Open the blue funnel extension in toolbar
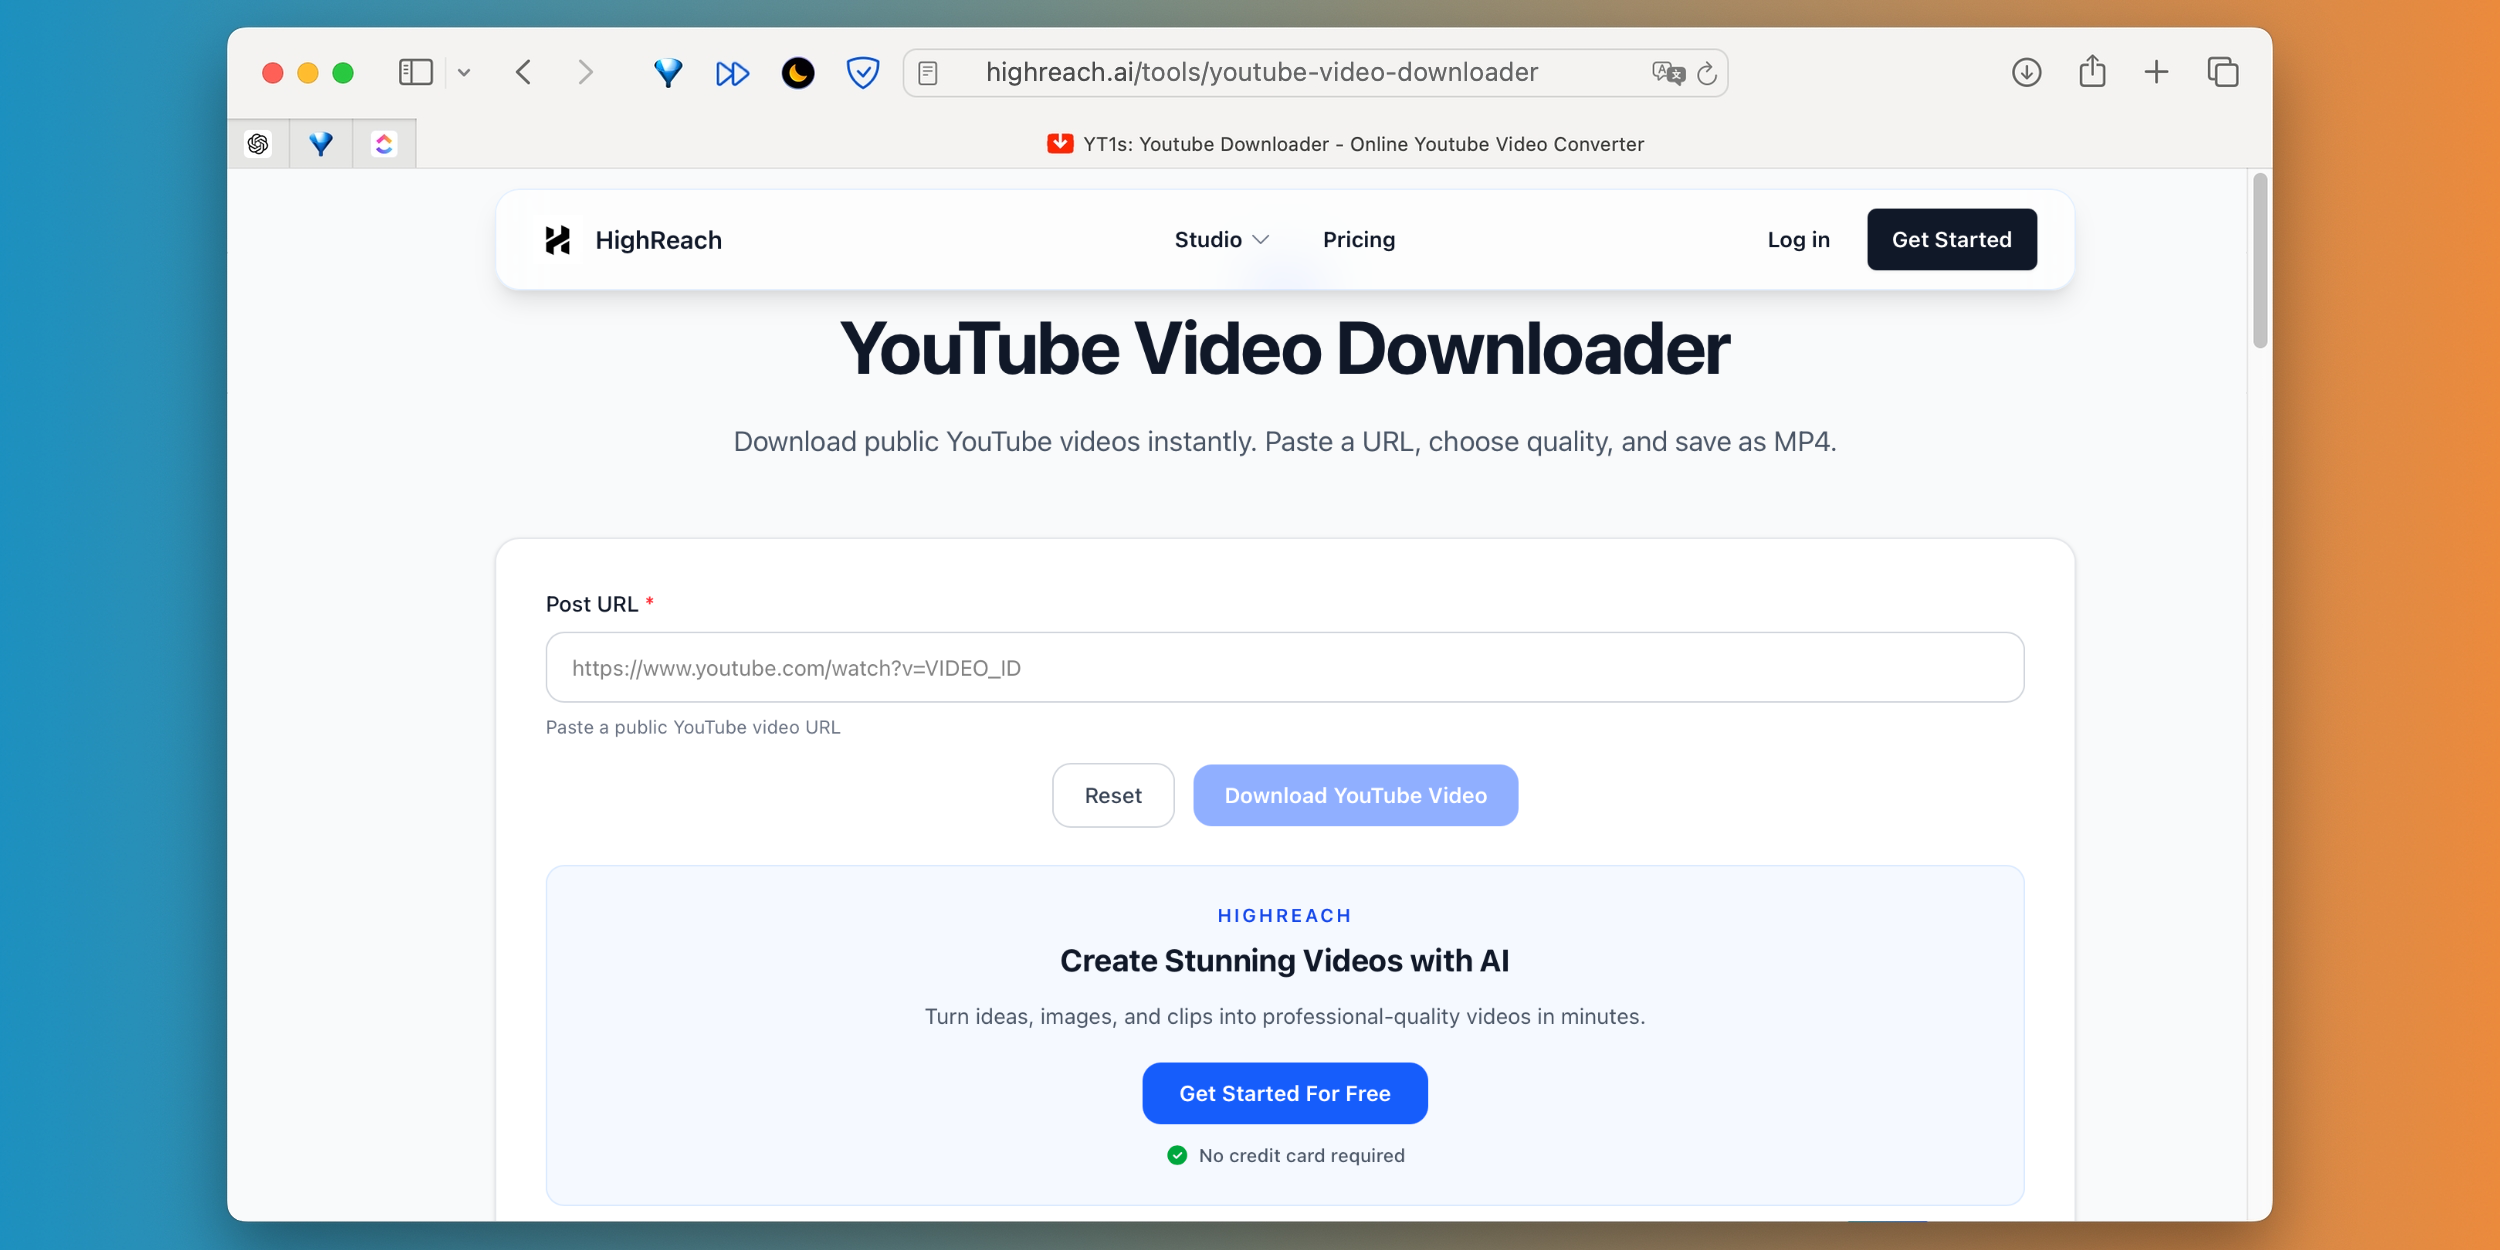Image resolution: width=2500 pixels, height=1250 pixels. [667, 72]
